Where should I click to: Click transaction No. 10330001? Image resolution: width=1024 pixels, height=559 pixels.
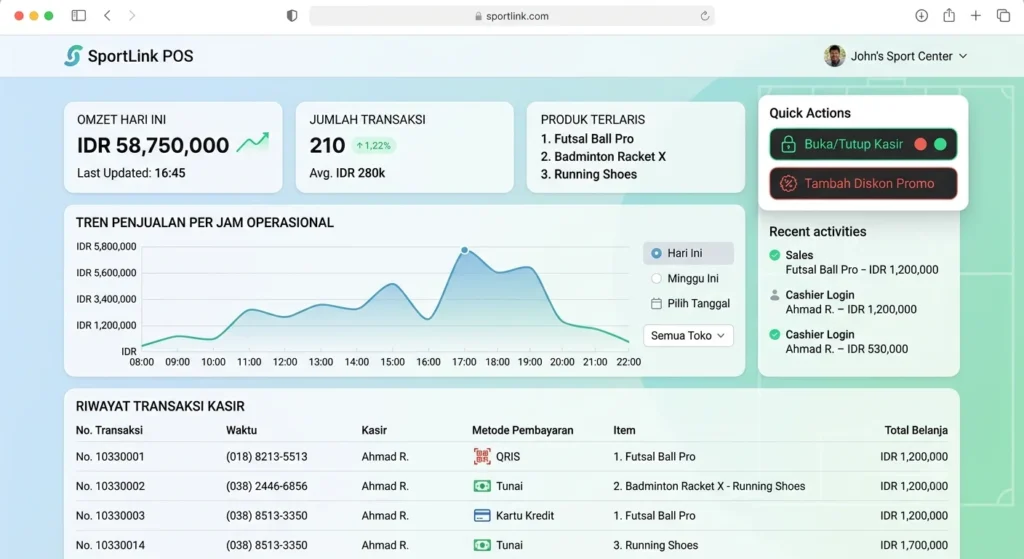110,456
